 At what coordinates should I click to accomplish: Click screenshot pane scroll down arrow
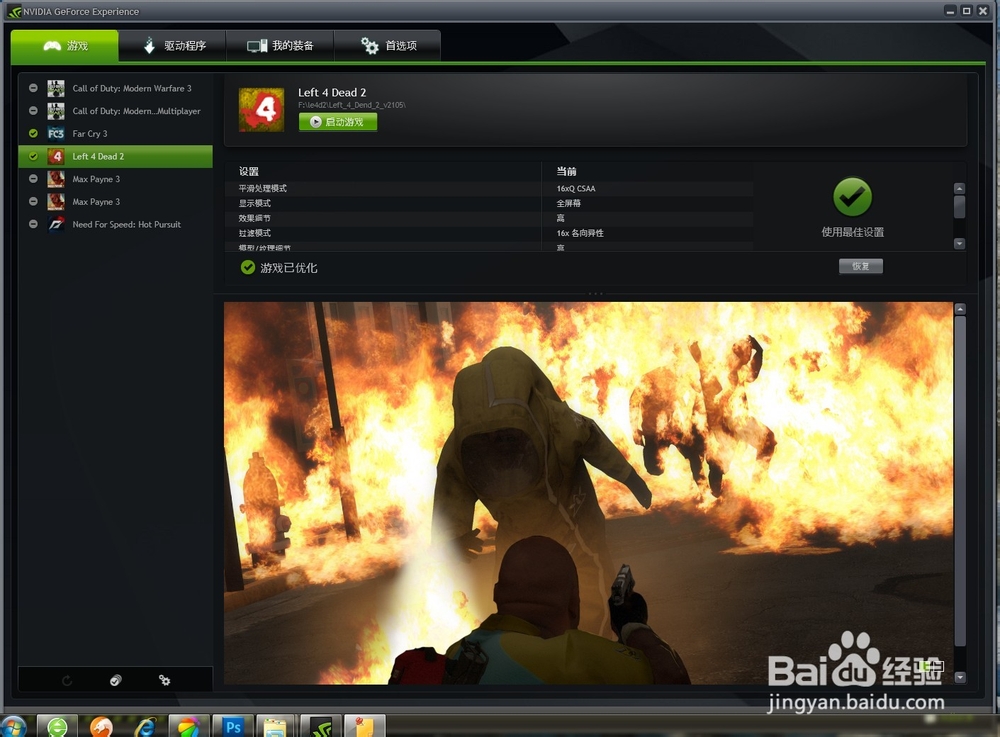pos(960,678)
